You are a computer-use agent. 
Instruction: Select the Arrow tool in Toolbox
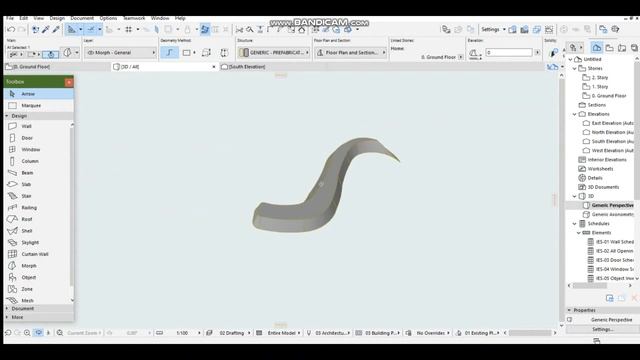(x=39, y=94)
